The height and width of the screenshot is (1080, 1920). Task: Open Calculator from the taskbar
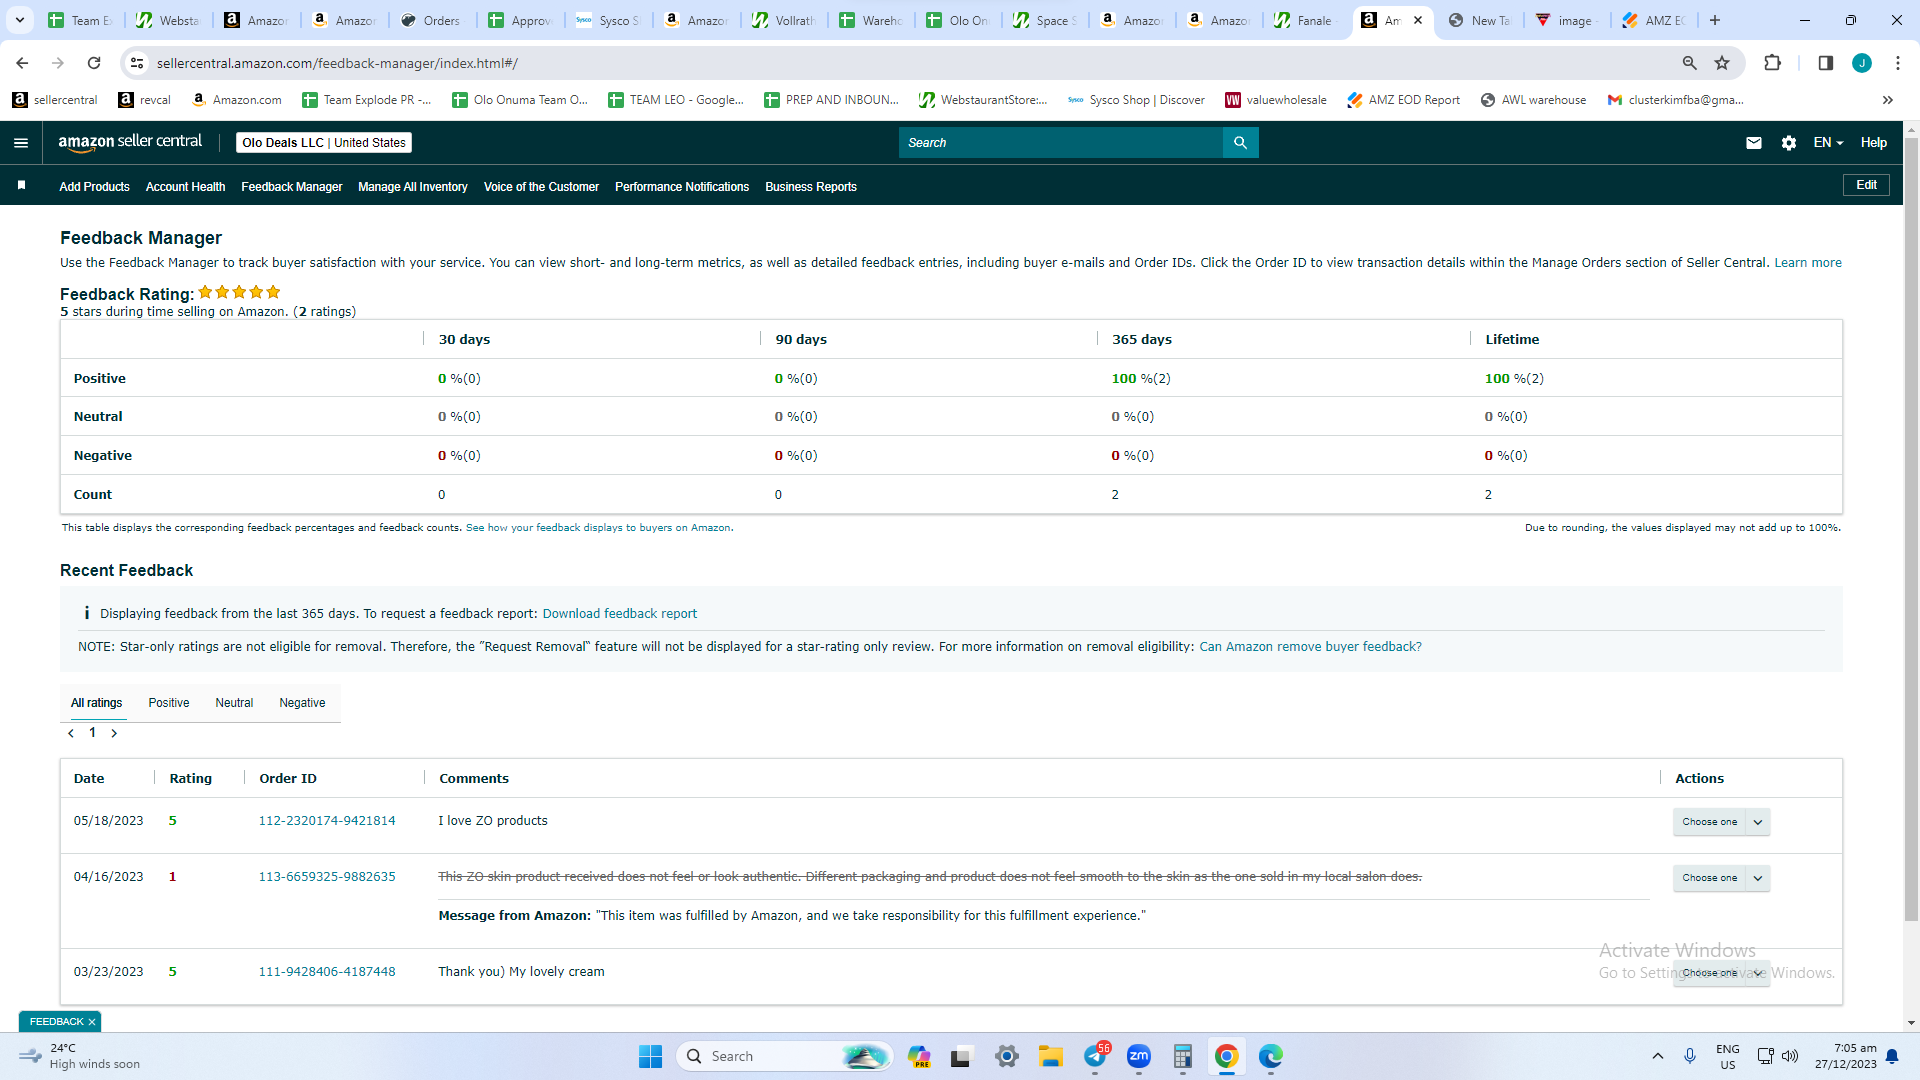tap(1182, 1056)
